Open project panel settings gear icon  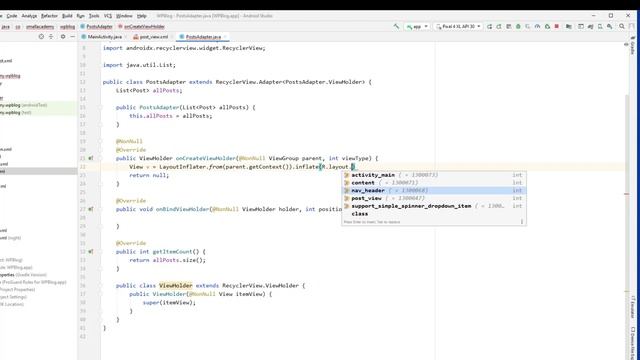(63, 37)
